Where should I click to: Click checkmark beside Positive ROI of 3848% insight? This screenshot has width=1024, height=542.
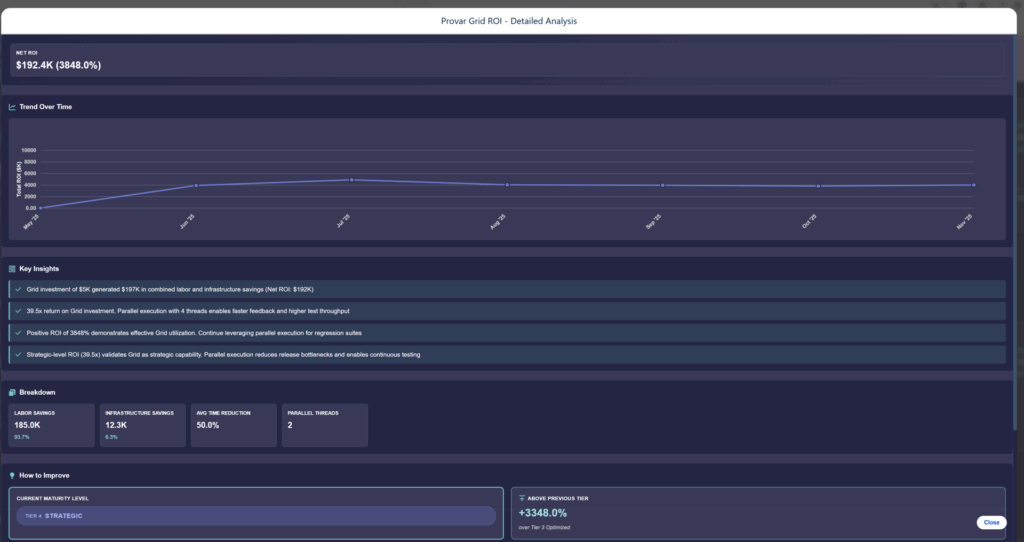[18, 332]
